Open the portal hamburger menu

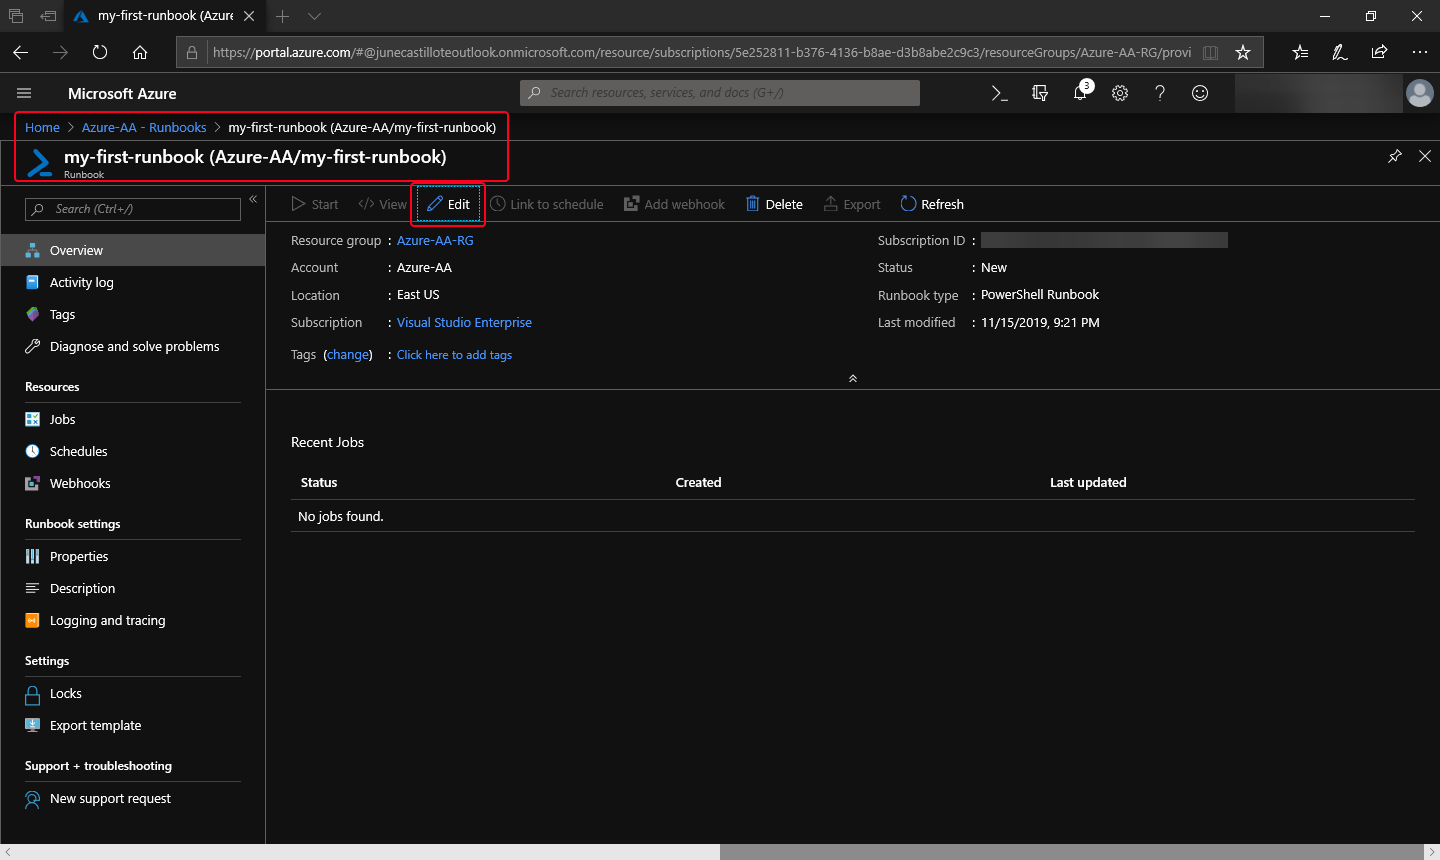click(24, 92)
